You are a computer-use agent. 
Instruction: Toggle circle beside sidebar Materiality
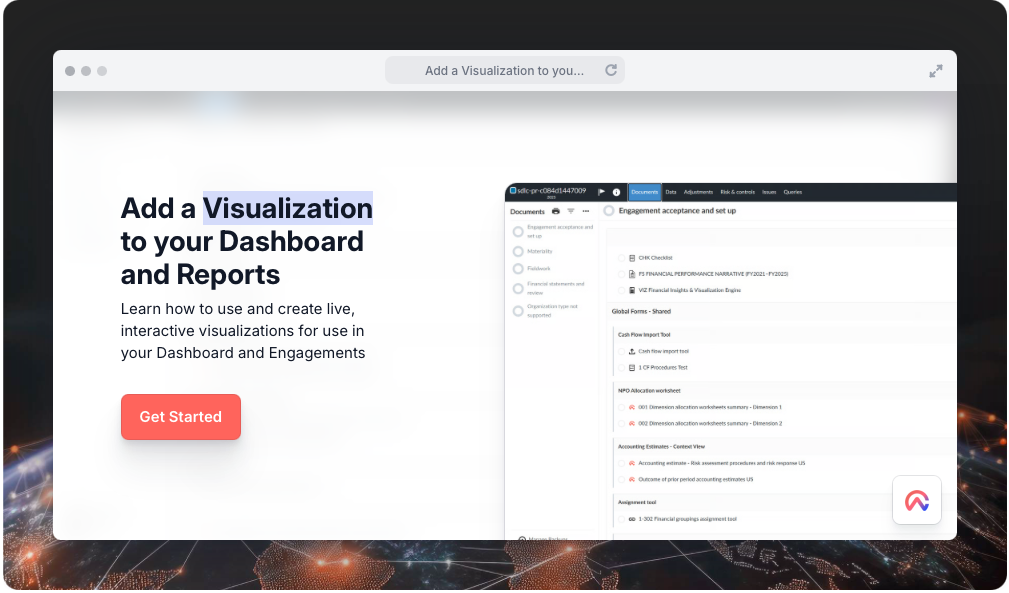tap(518, 251)
